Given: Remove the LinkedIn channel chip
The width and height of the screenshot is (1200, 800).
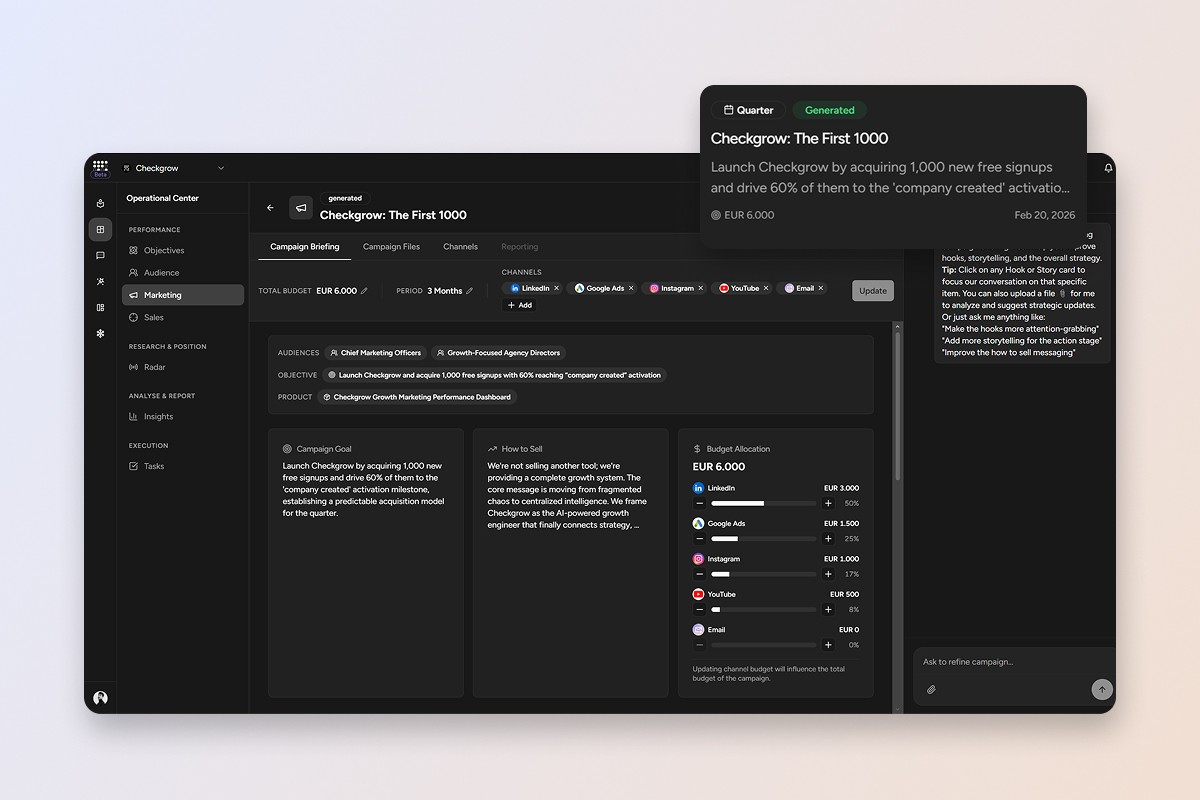Looking at the screenshot, I should (x=557, y=288).
